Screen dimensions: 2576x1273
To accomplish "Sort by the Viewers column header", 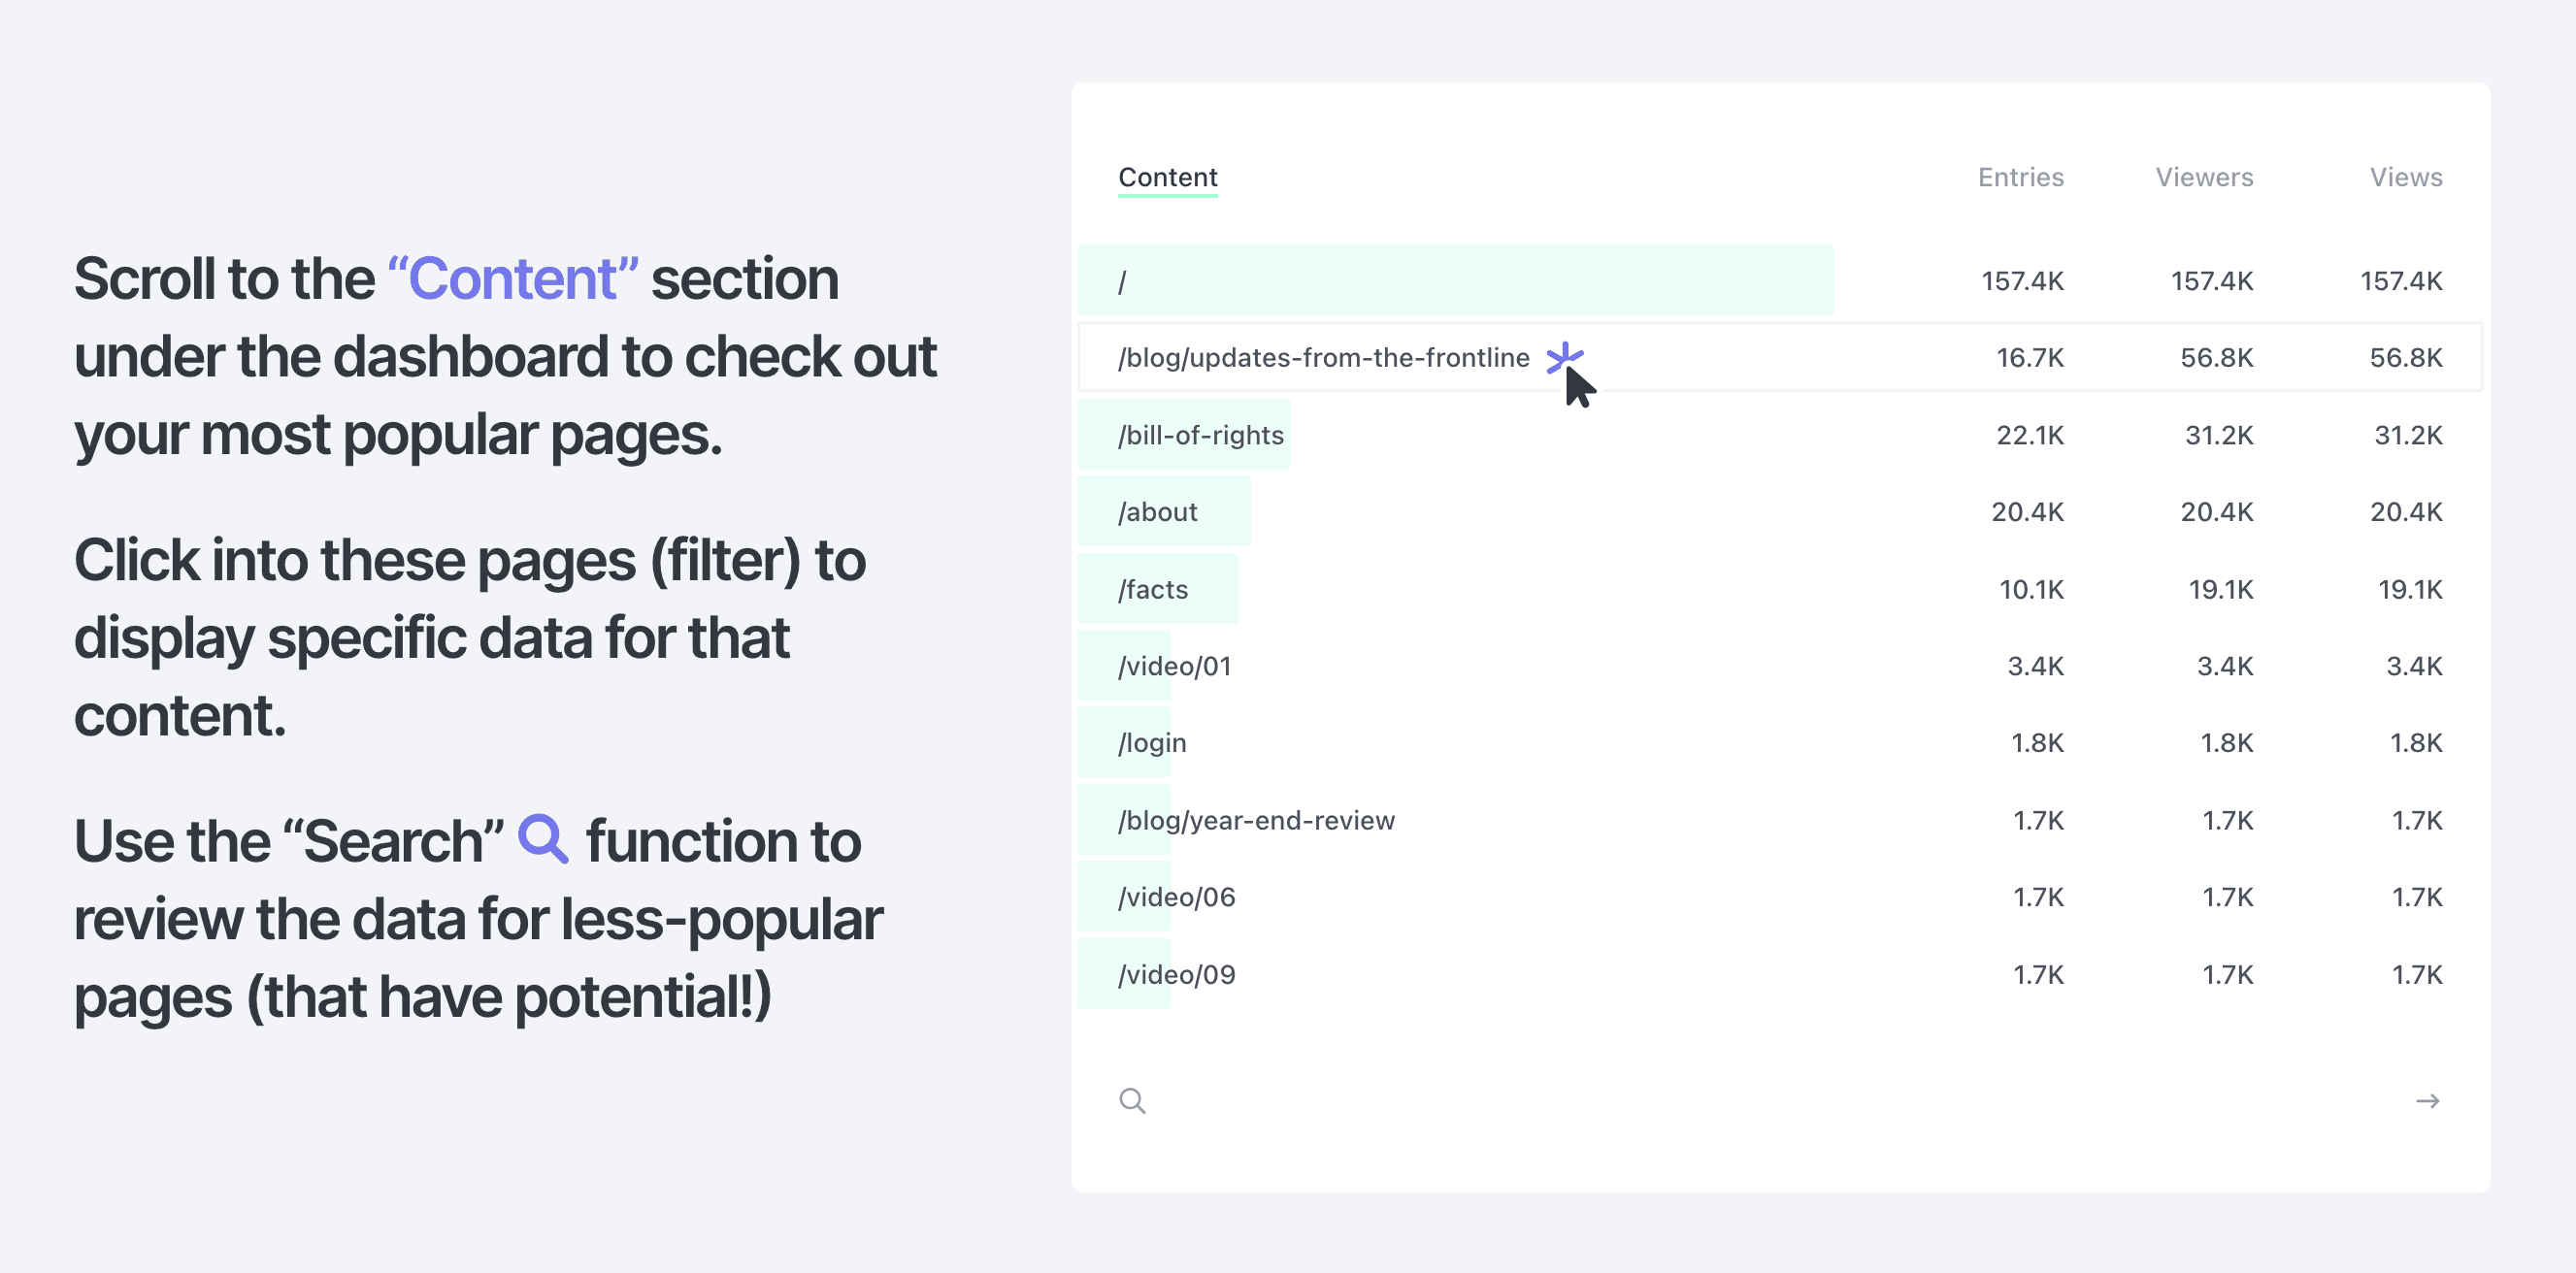I will (x=2203, y=177).
